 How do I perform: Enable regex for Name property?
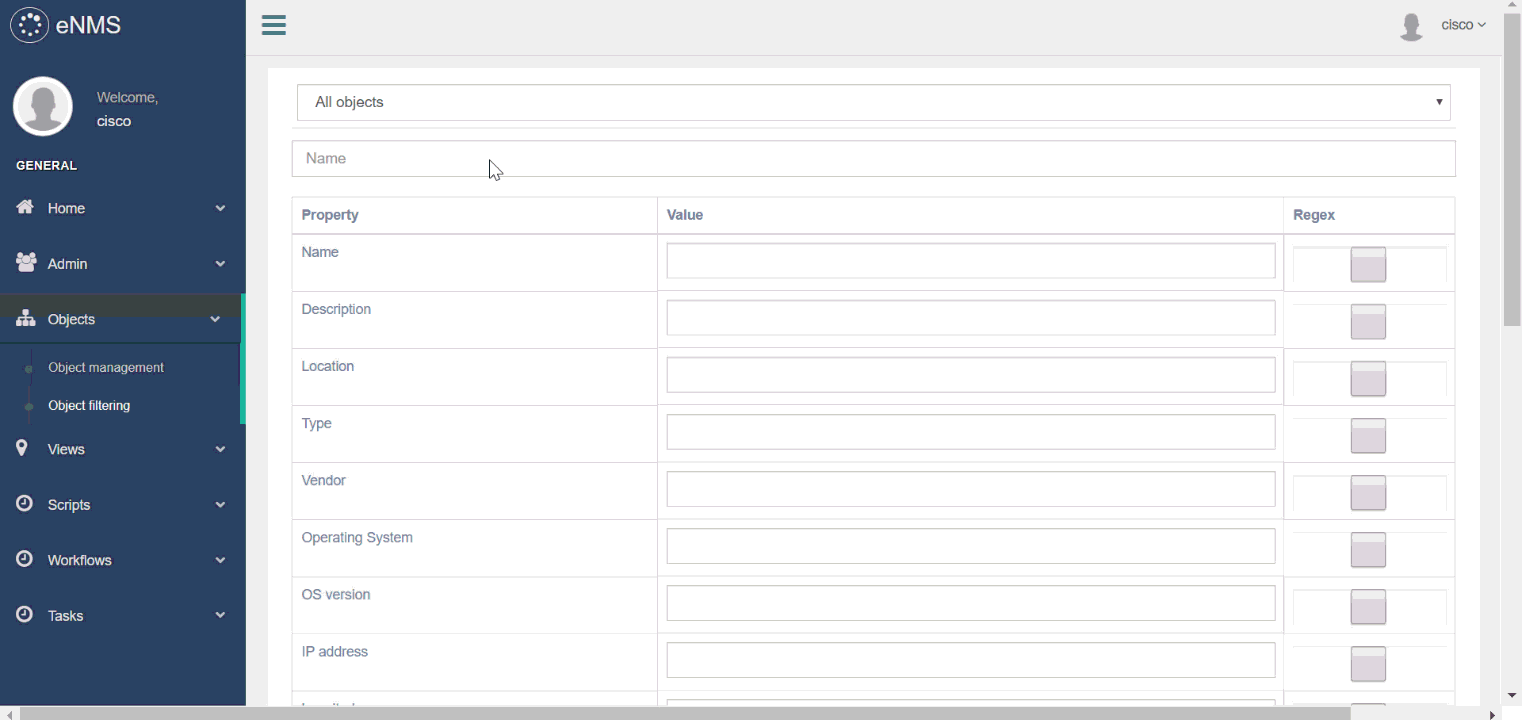1368,264
